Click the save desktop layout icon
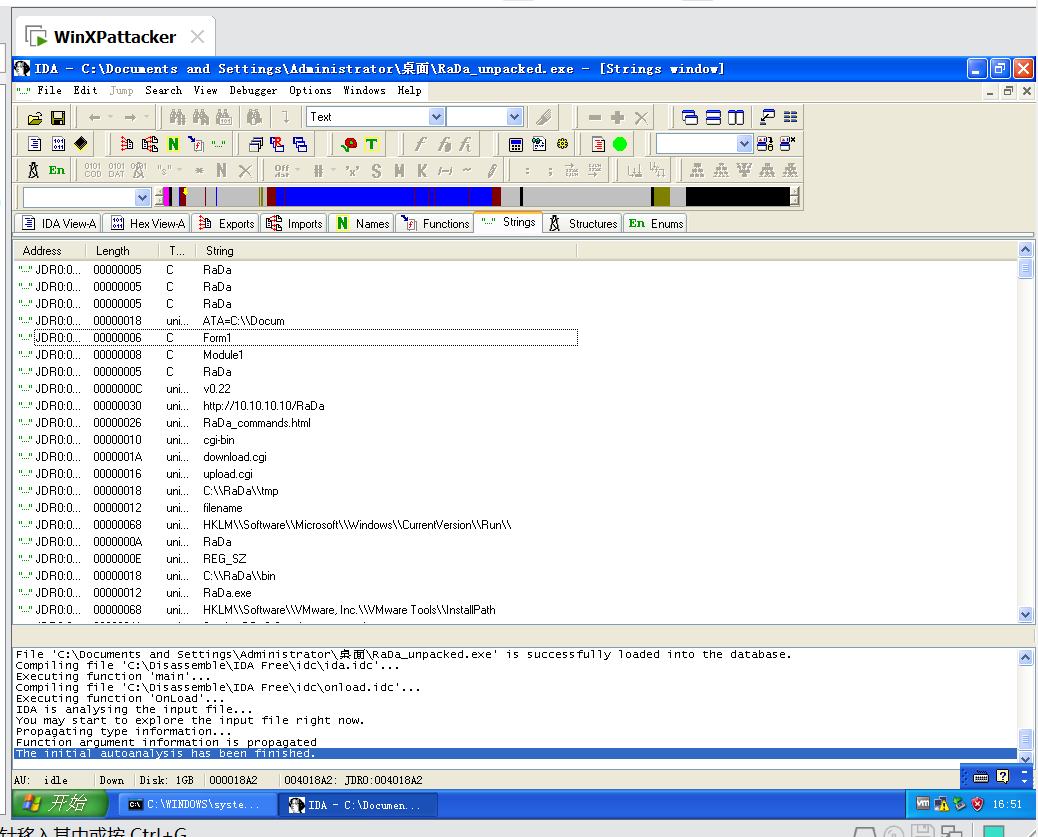The width and height of the screenshot is (1038, 837). 765,144
